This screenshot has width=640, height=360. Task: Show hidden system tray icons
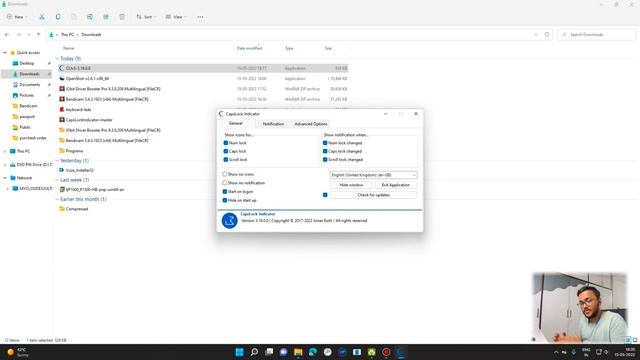click(x=556, y=352)
